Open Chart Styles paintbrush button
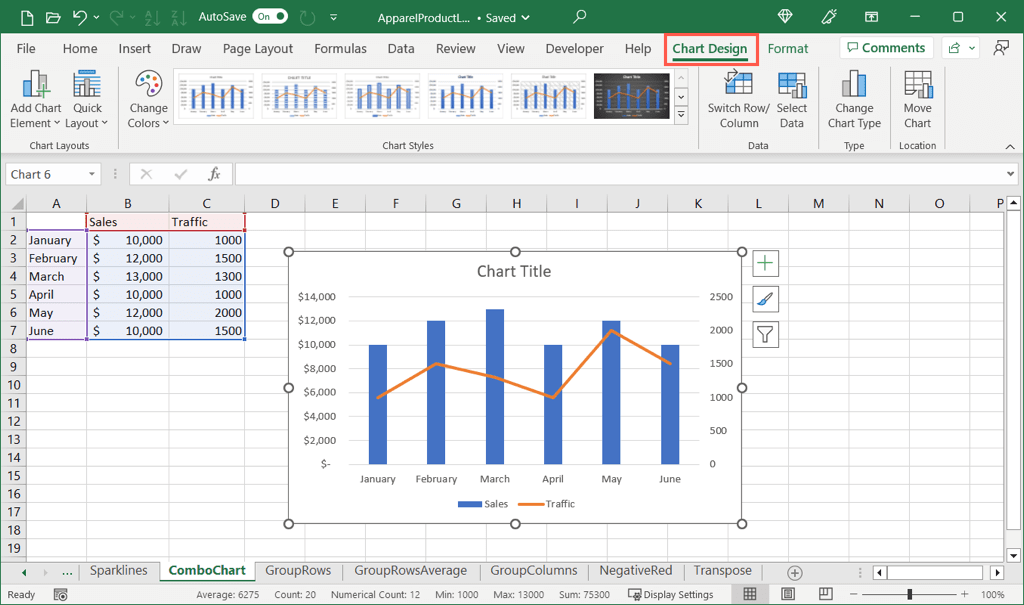Viewport: 1024px width, 605px height. tap(765, 299)
